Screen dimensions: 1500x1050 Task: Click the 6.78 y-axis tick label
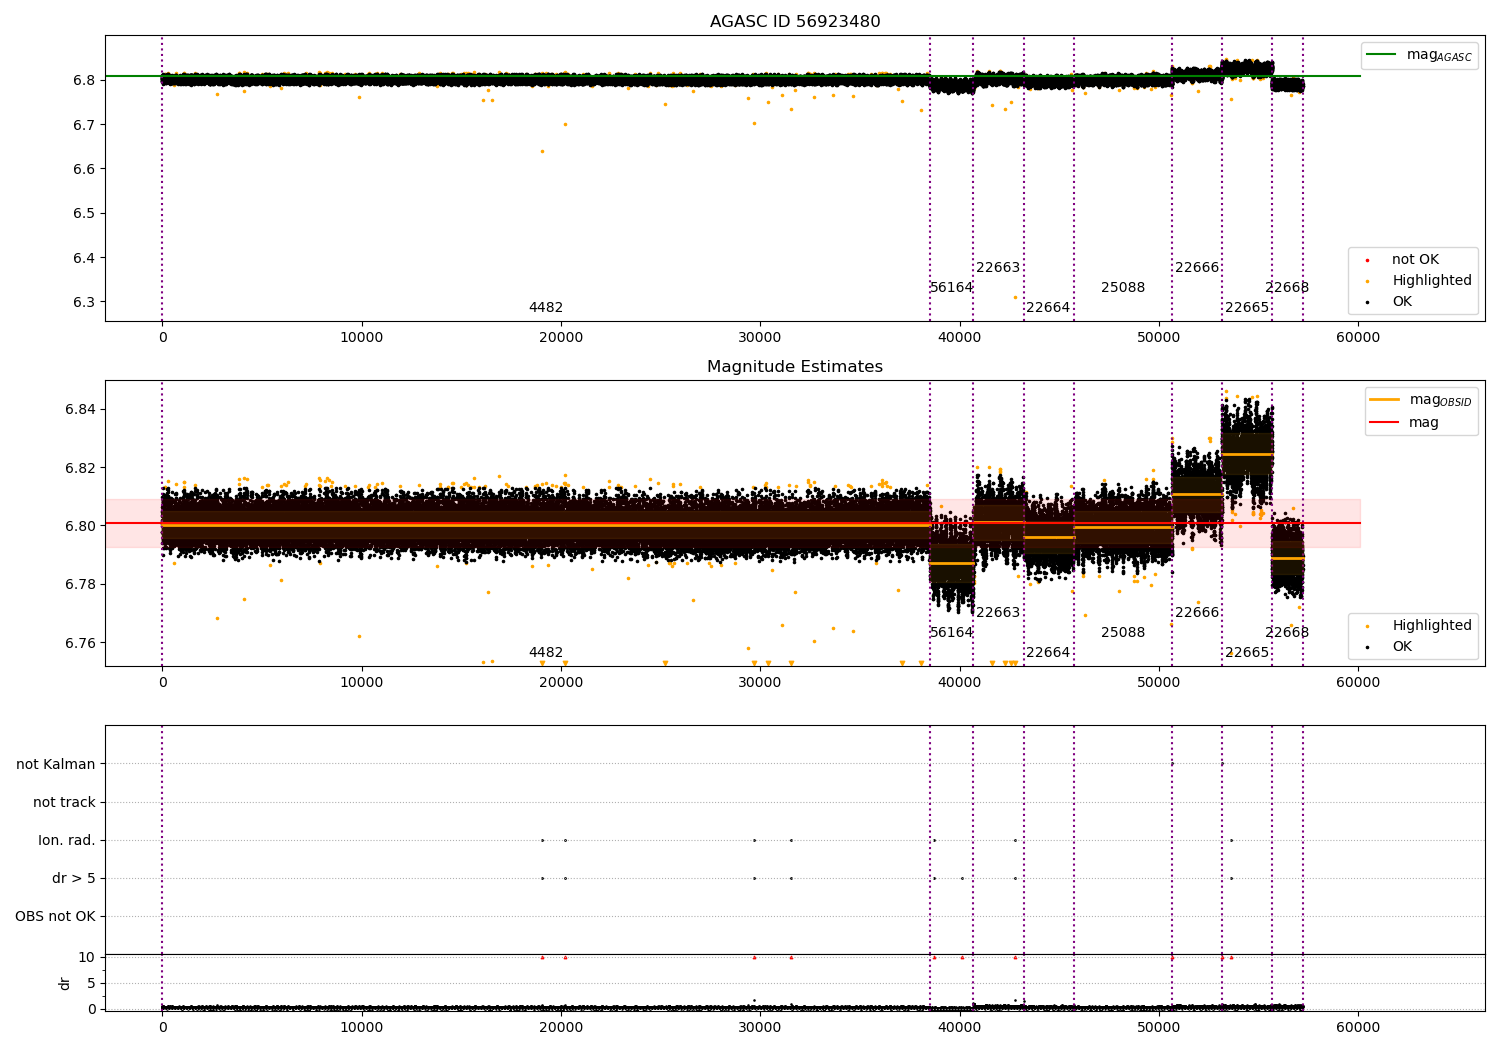[x=80, y=585]
